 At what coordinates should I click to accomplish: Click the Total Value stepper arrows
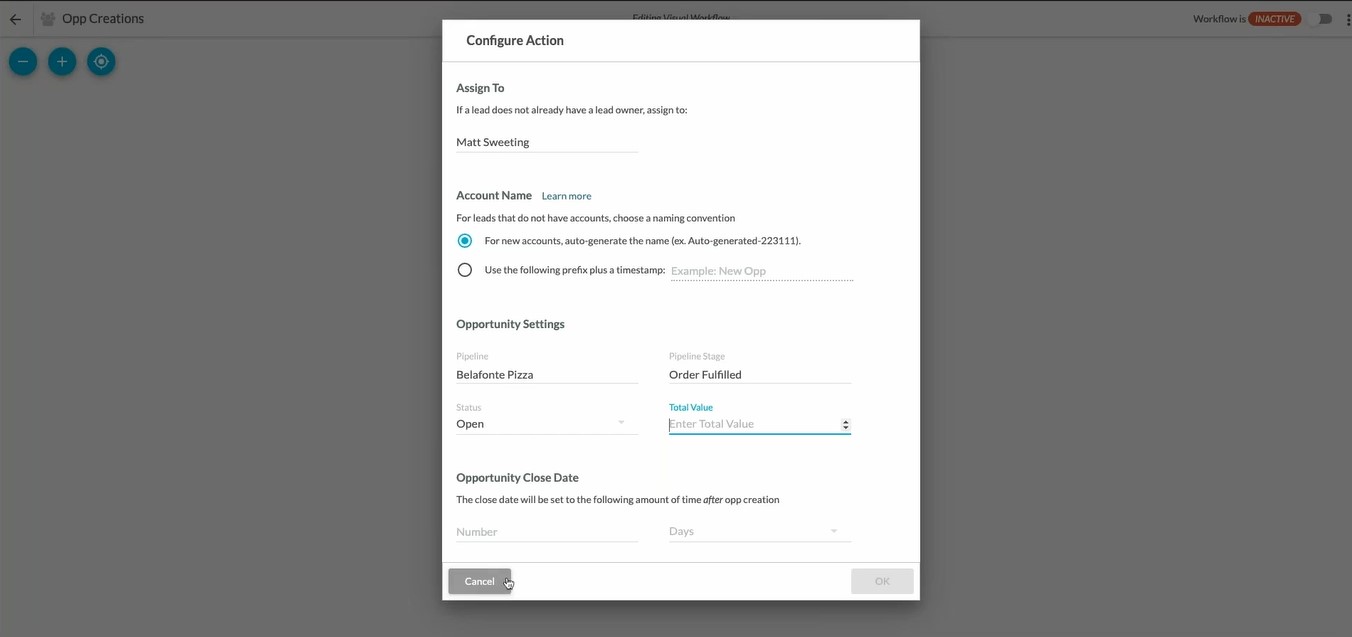click(845, 425)
